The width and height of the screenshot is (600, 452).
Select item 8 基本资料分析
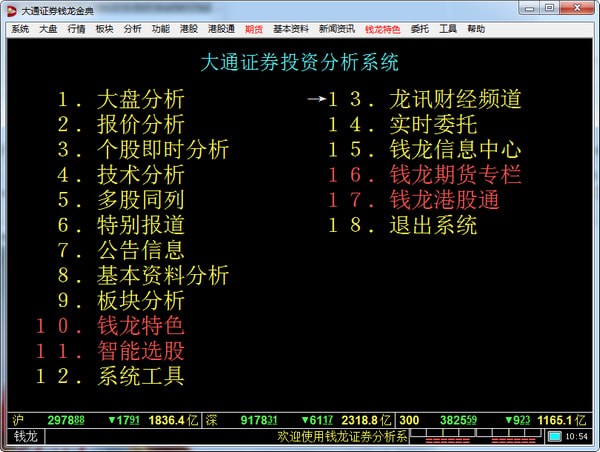pos(143,275)
